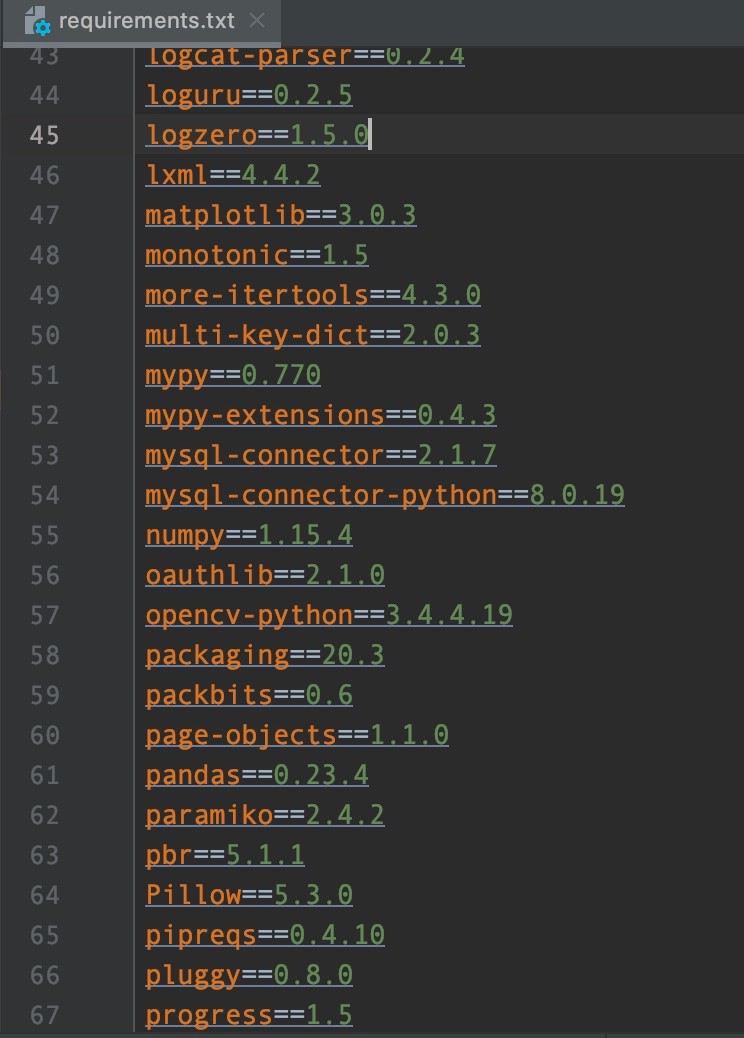Click the more-itertools package name

pyautogui.click(x=257, y=295)
